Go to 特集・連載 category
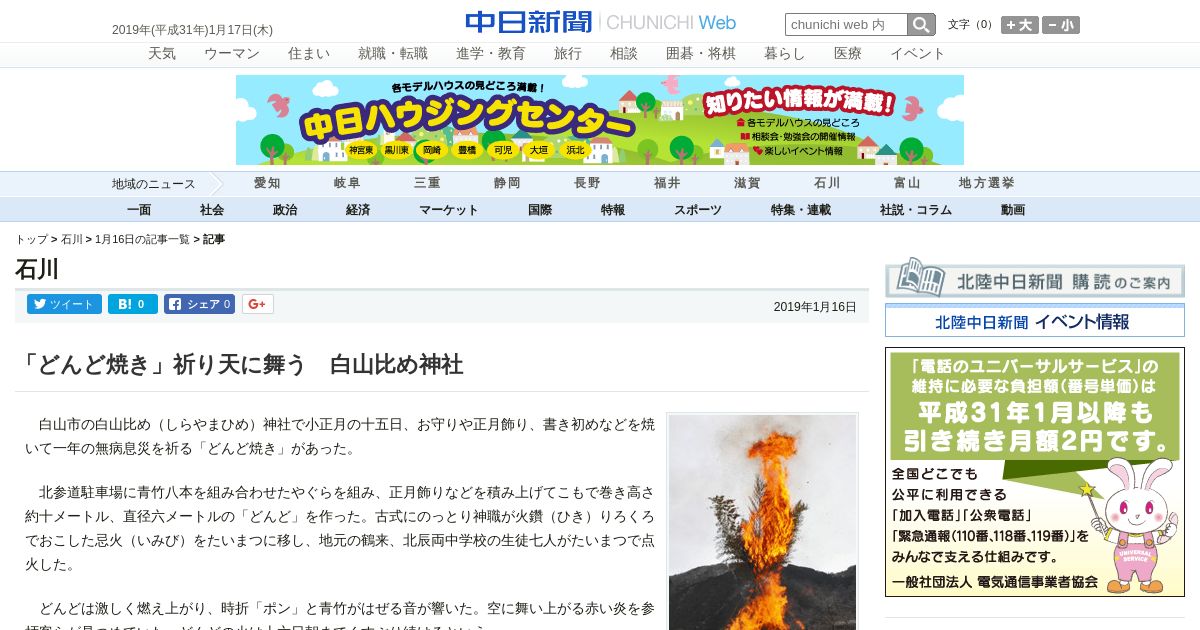Image resolution: width=1200 pixels, height=630 pixels. [801, 210]
